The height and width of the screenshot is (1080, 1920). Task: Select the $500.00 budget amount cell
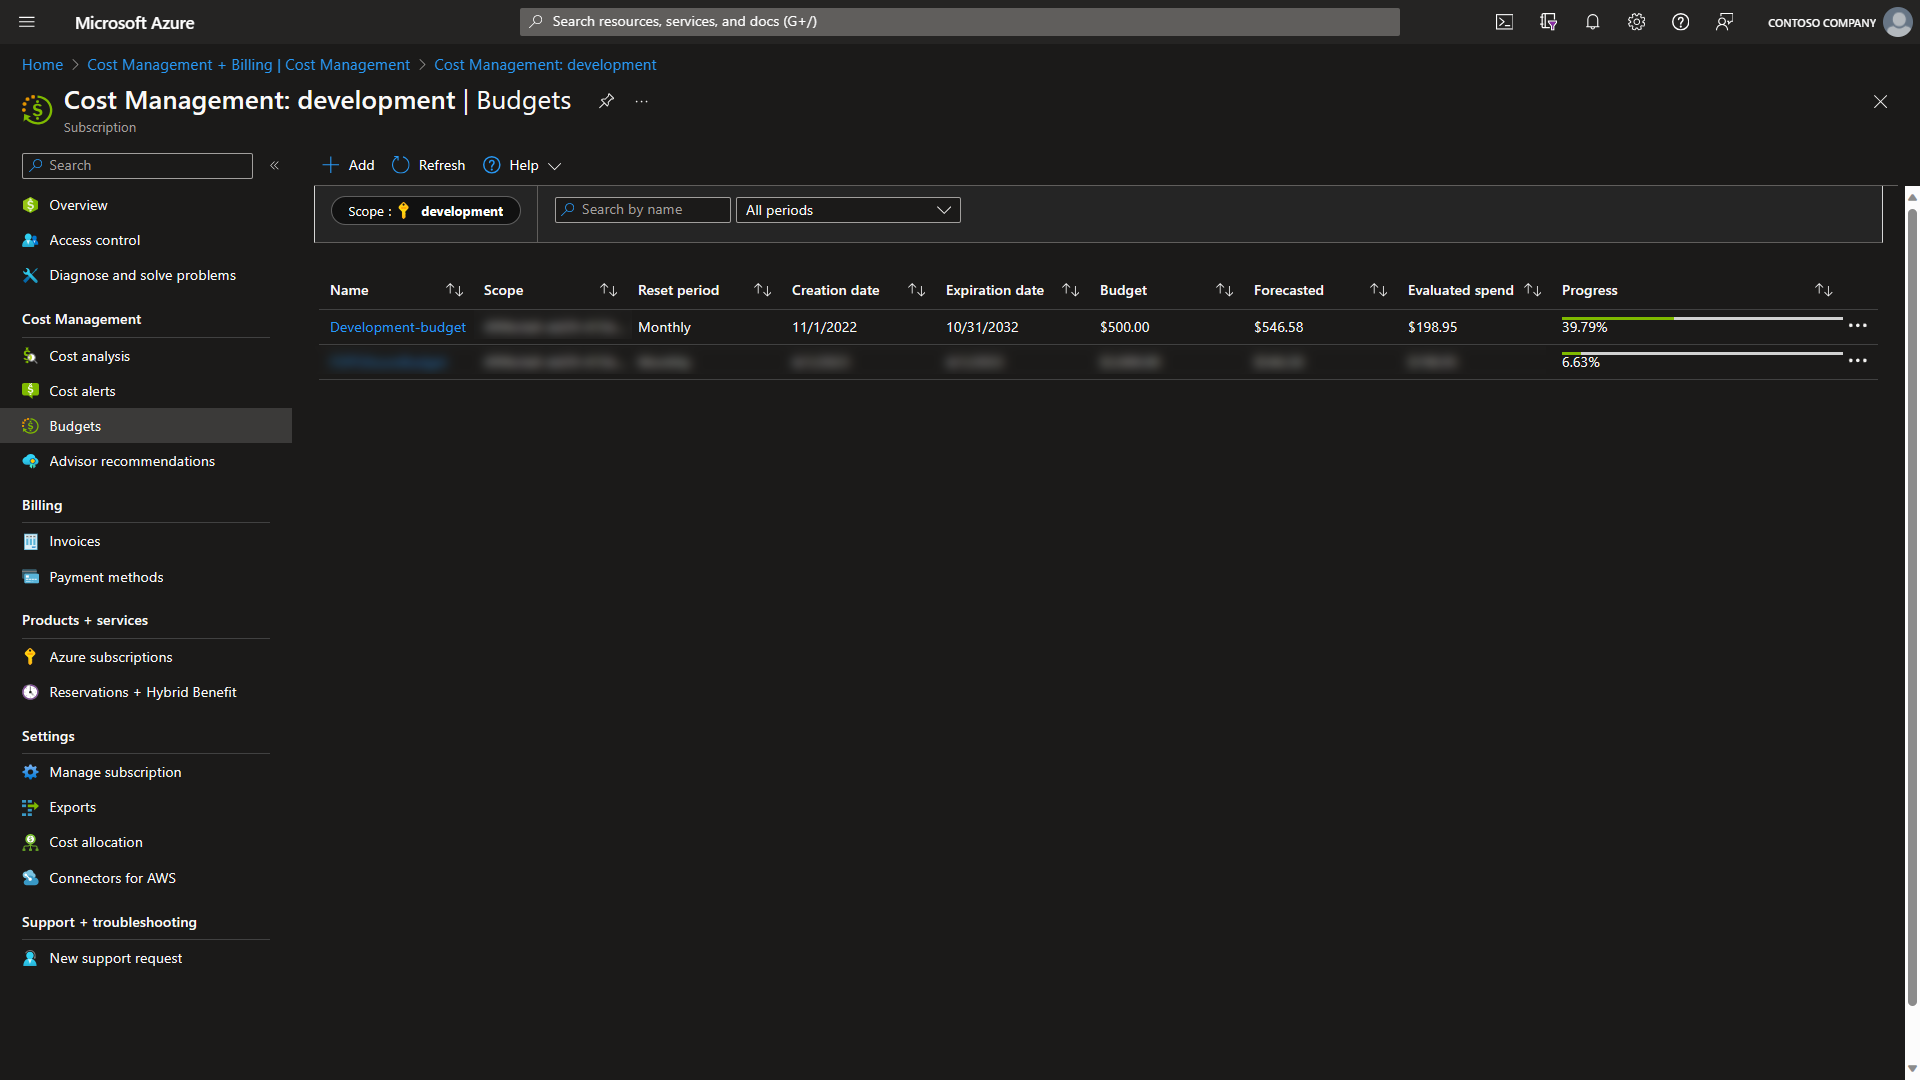tap(1124, 327)
